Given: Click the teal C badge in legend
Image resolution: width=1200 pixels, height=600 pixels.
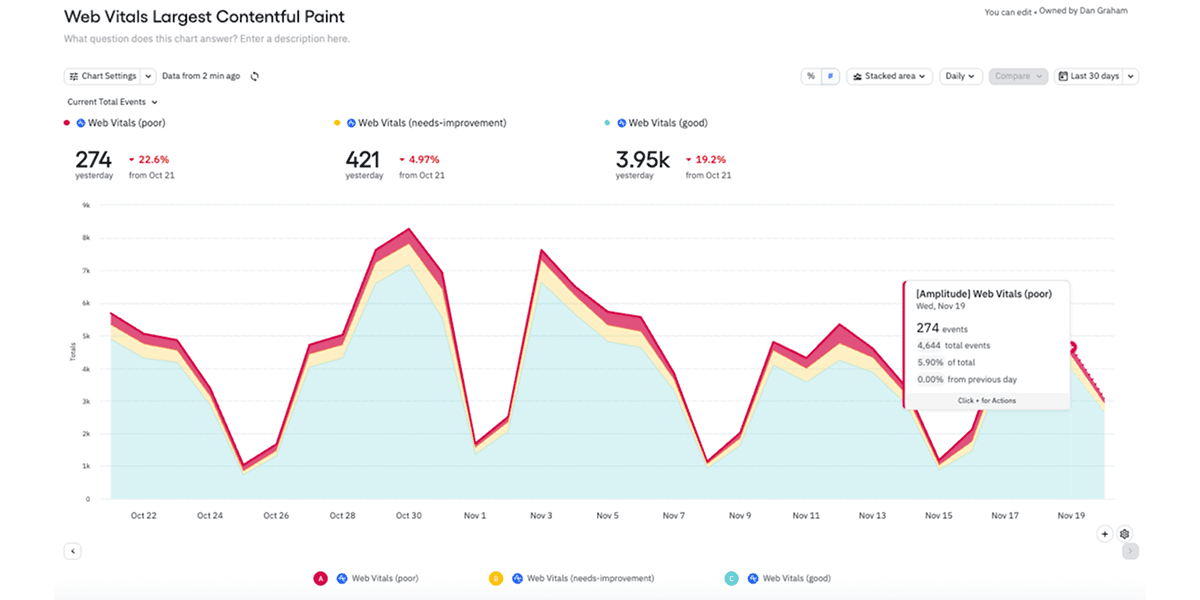Looking at the screenshot, I should [731, 578].
